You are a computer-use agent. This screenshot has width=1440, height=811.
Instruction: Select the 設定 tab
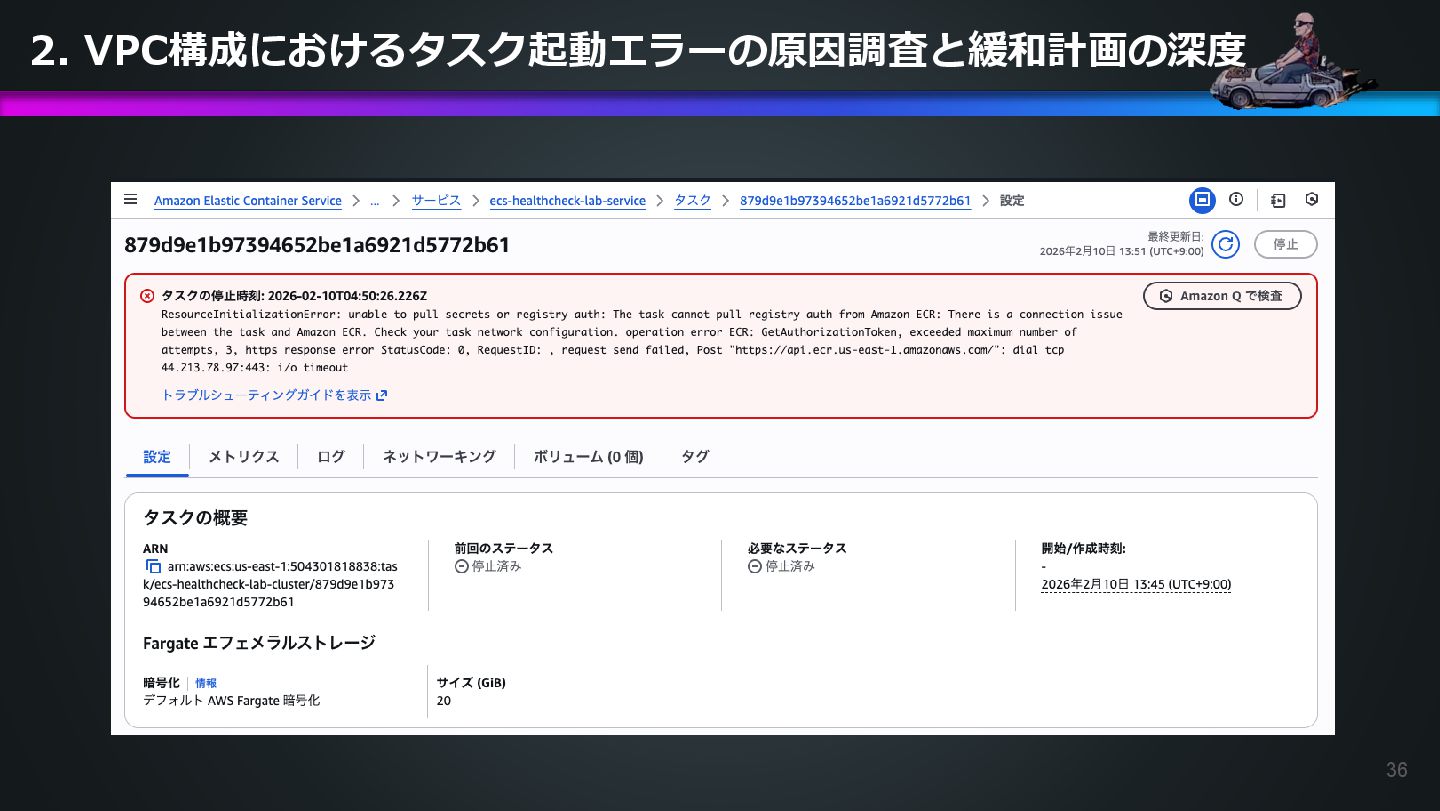157,457
